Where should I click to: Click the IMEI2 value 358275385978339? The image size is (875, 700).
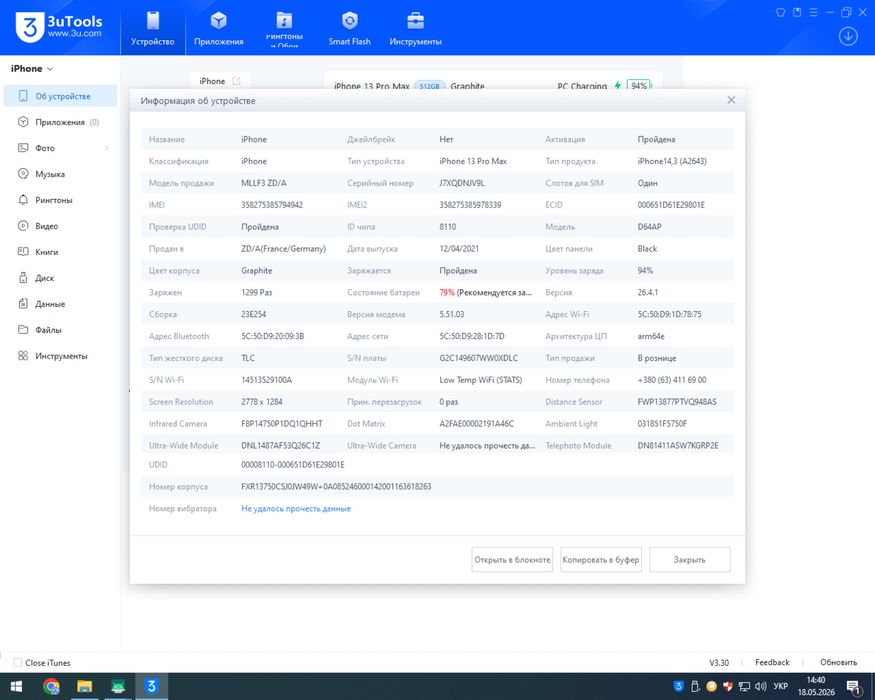[470, 205]
